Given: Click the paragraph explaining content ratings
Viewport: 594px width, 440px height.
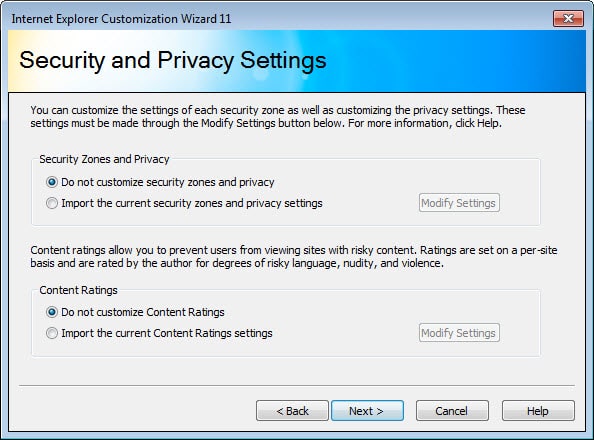Looking at the screenshot, I should [x=294, y=257].
